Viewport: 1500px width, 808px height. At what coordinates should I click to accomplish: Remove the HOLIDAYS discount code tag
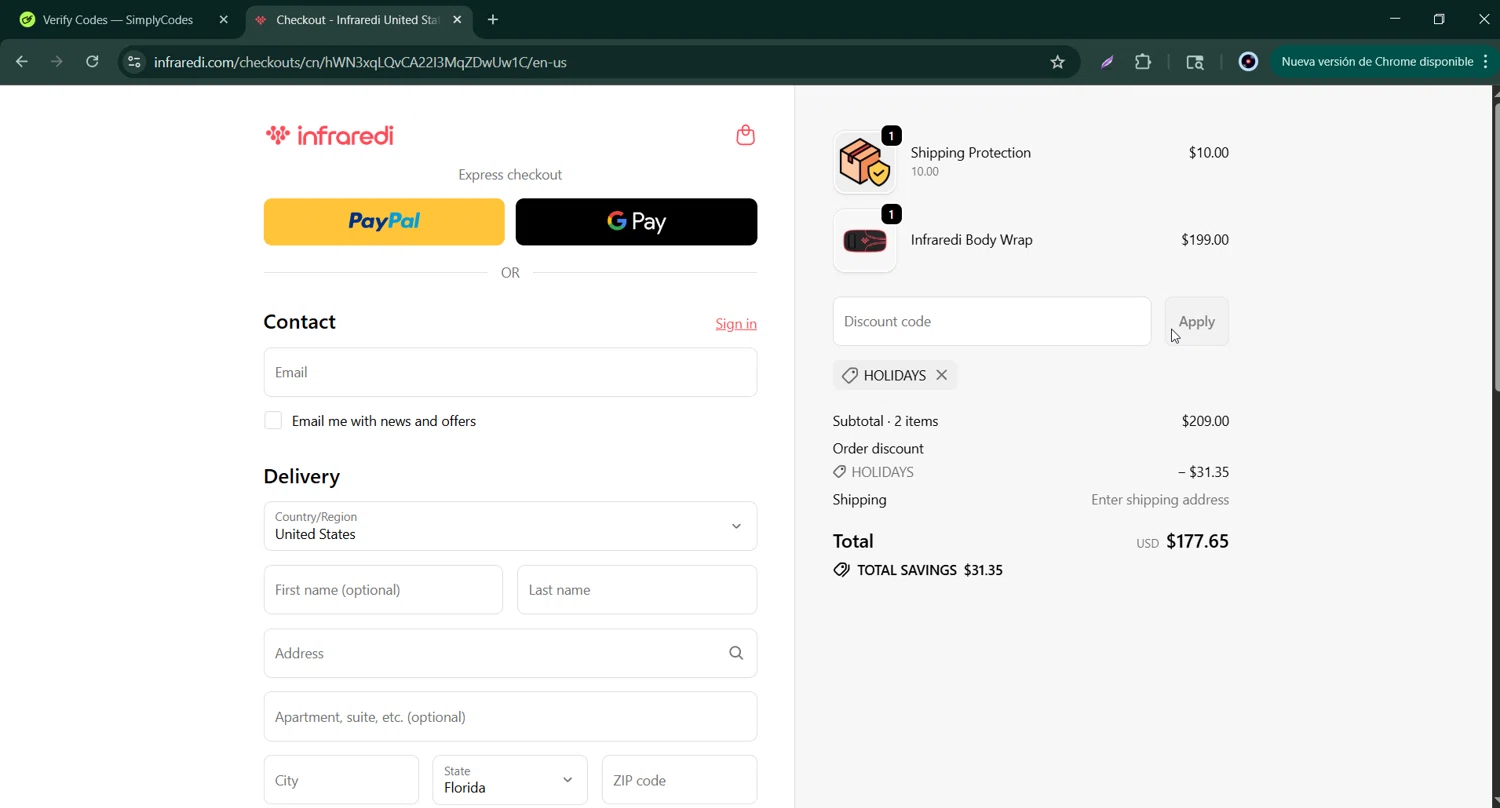tap(941, 375)
